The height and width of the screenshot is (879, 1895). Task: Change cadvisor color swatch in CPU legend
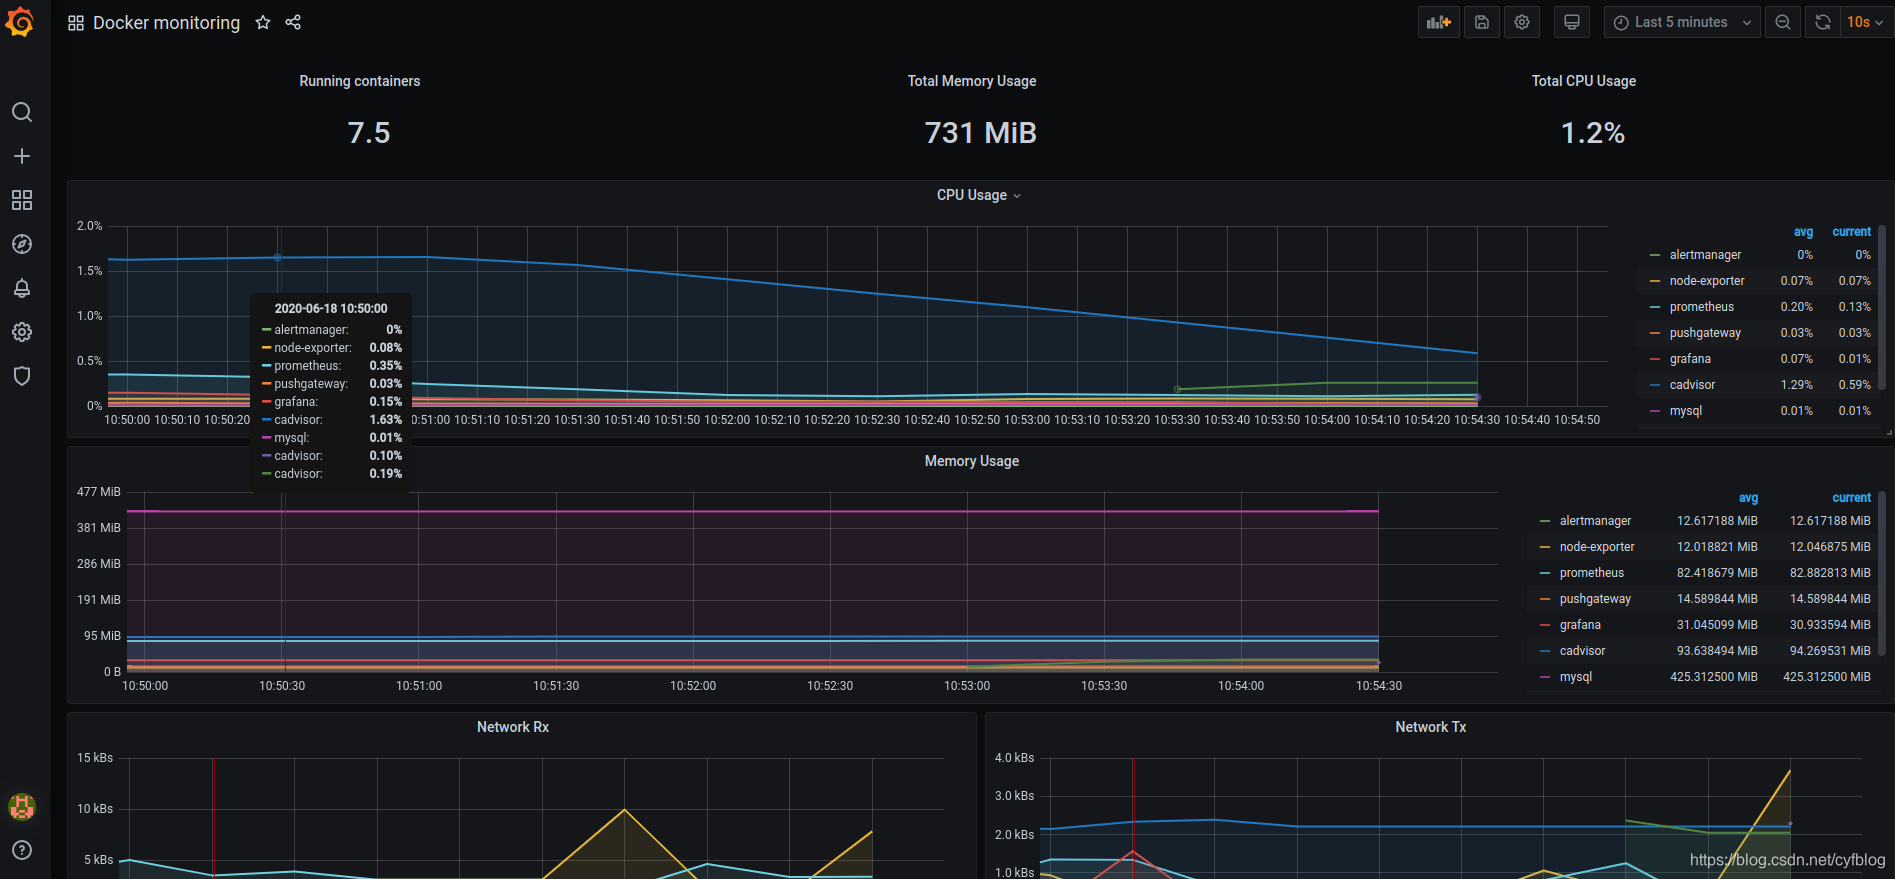(x=1655, y=385)
